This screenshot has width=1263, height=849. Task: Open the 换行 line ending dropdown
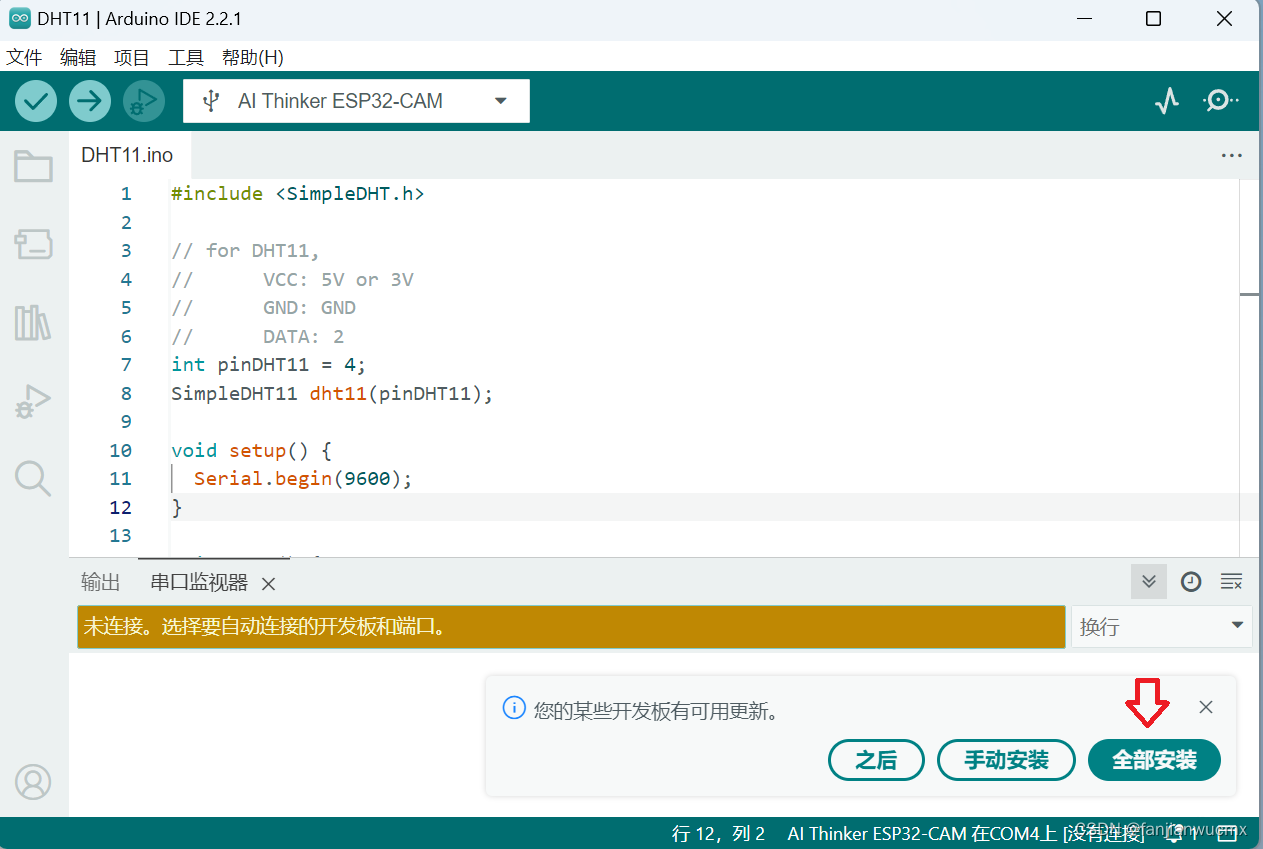[x=1161, y=627]
